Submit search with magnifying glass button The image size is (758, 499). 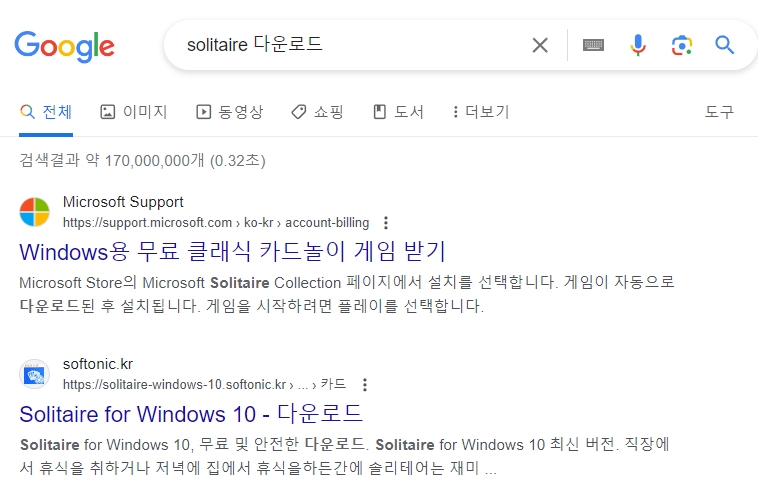point(725,45)
